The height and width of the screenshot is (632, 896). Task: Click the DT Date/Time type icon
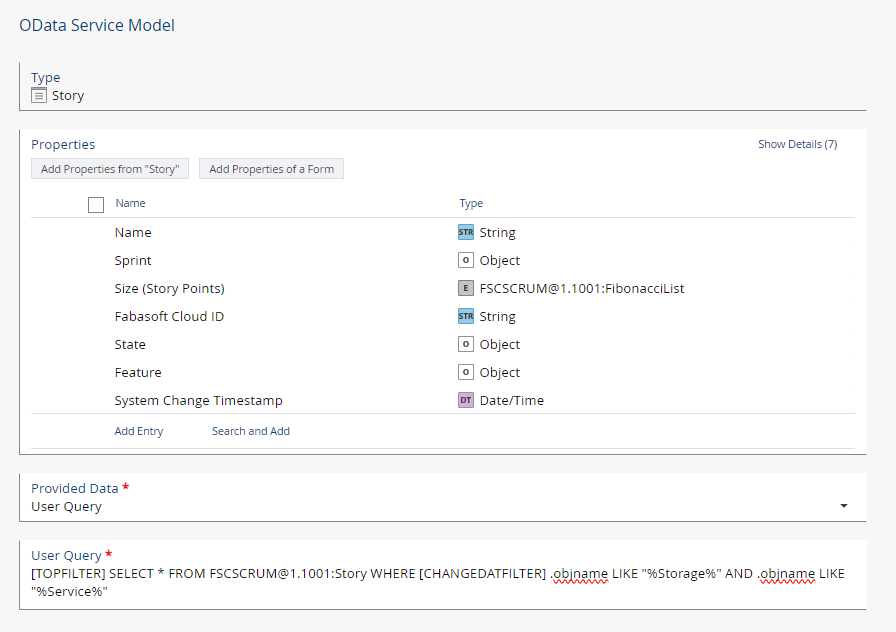[466, 400]
